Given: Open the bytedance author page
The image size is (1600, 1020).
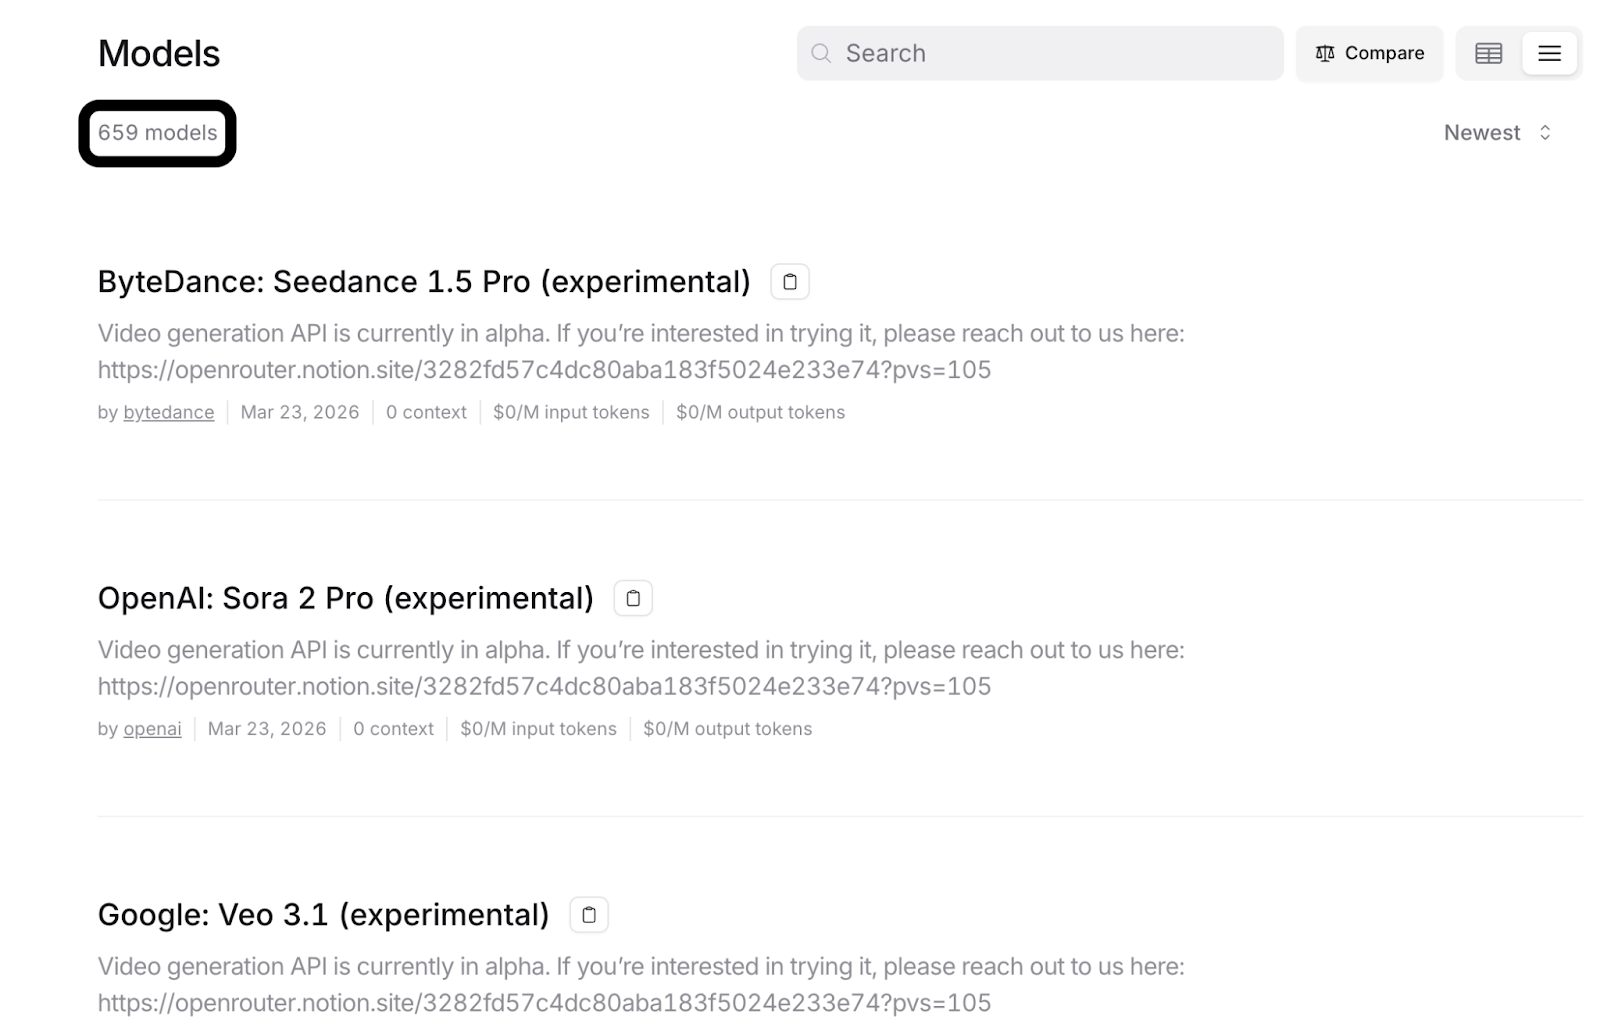Looking at the screenshot, I should pyautogui.click(x=168, y=411).
